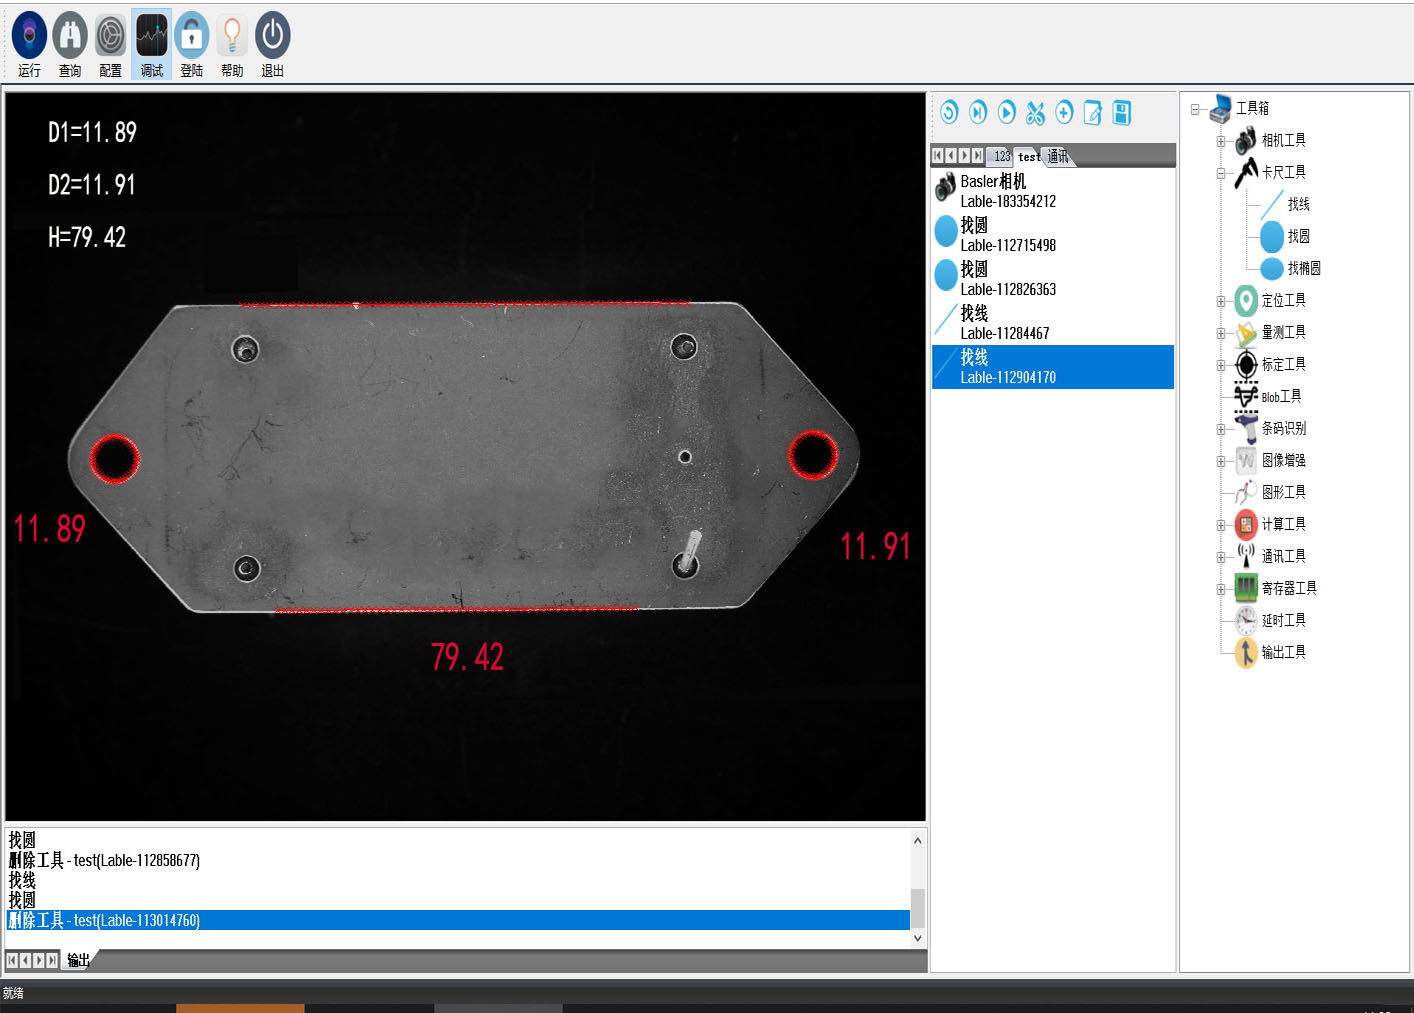Click log row 删除工具 - test(Lable-113014760)
Image resolution: width=1414 pixels, height=1013 pixels.
tap(458, 920)
